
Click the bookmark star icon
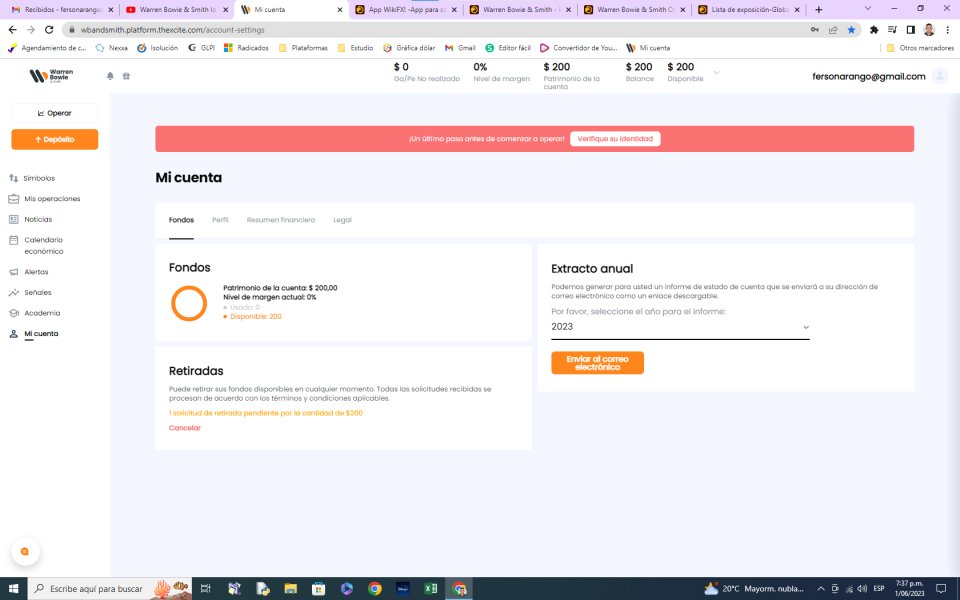(x=851, y=29)
